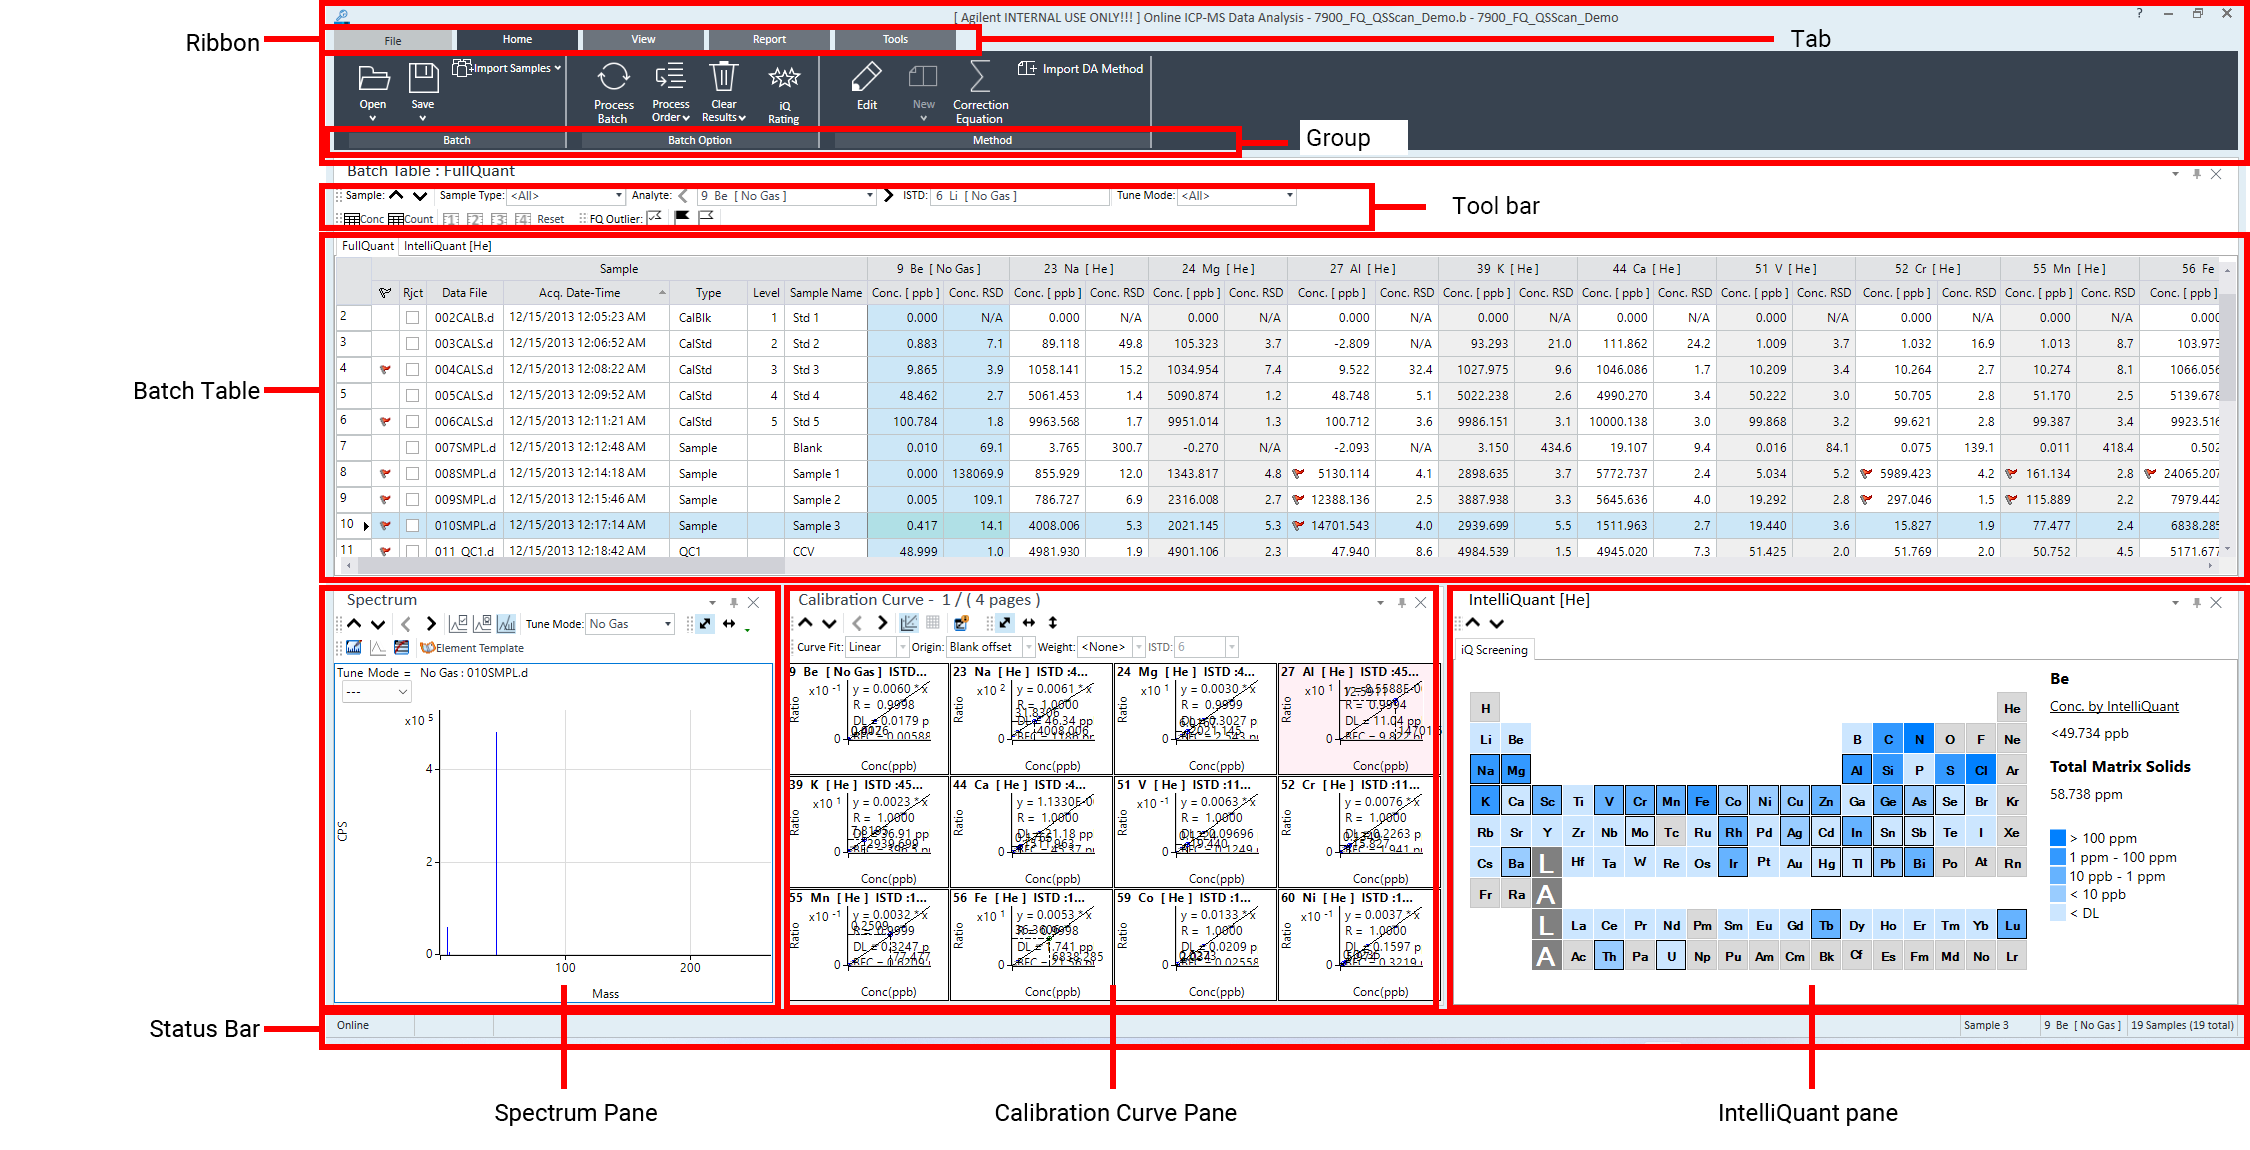The image size is (2250, 1150).
Task: Sort by Acq. Date-Time column header
Action: pos(585,293)
